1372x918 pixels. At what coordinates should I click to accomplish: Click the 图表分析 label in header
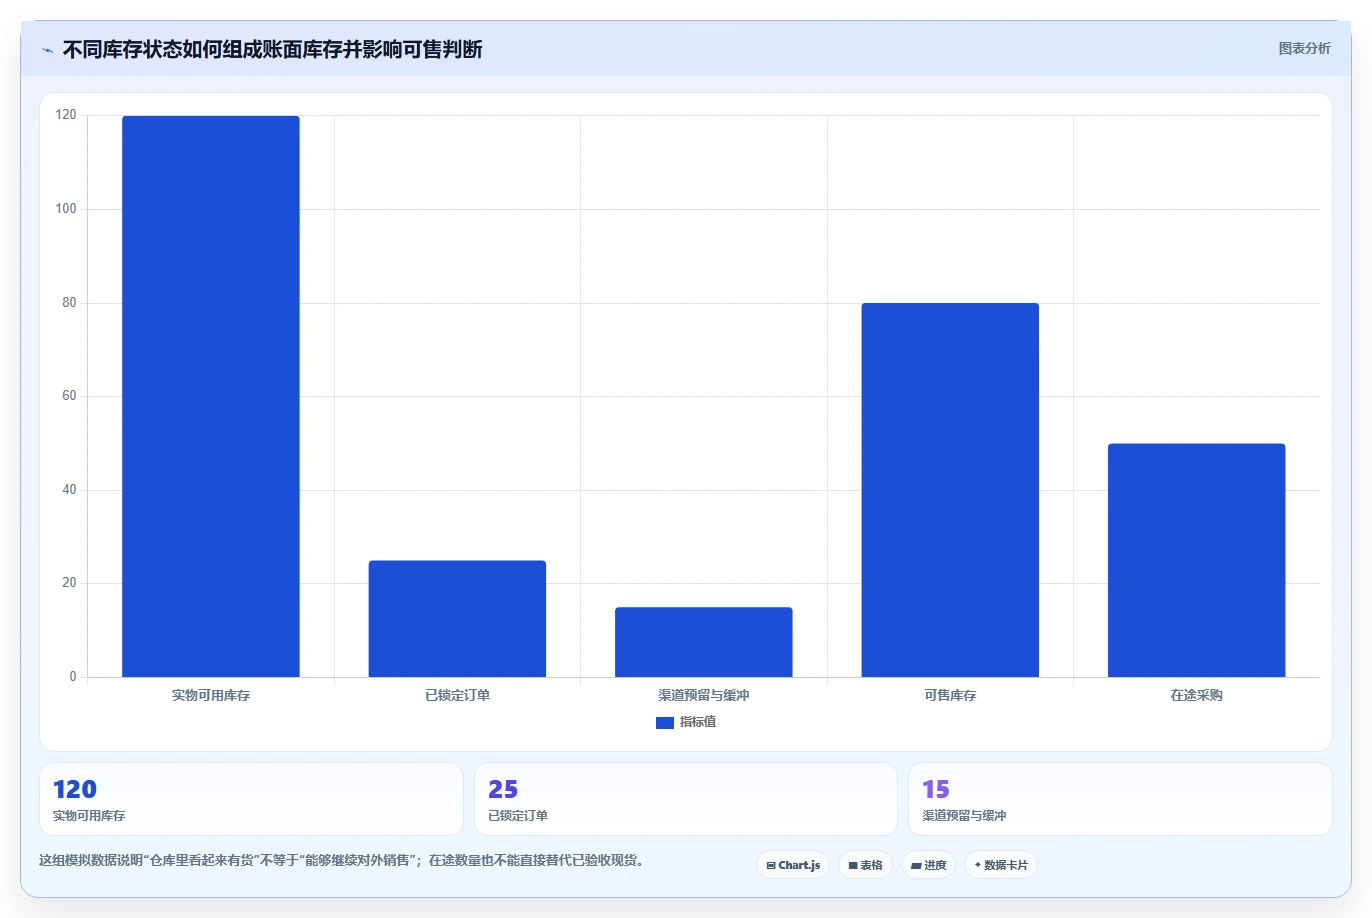coord(1304,48)
